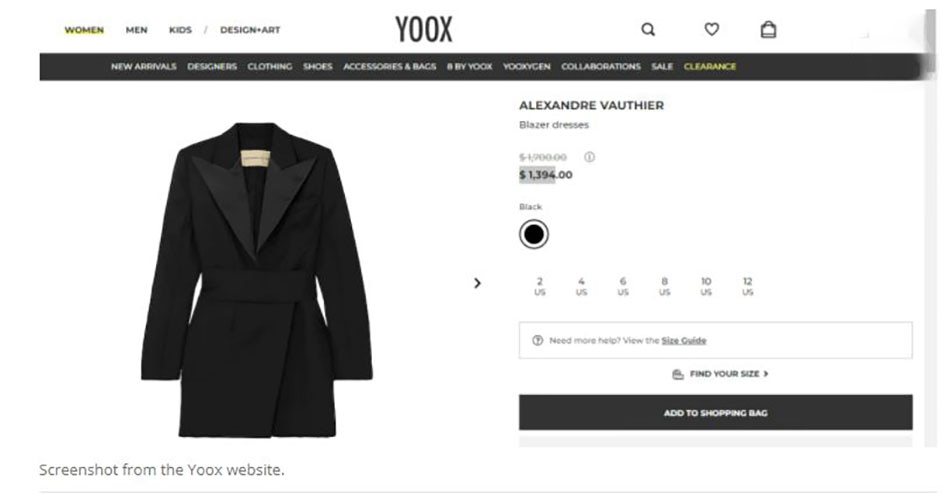Open the Size Guide link

[x=684, y=341]
